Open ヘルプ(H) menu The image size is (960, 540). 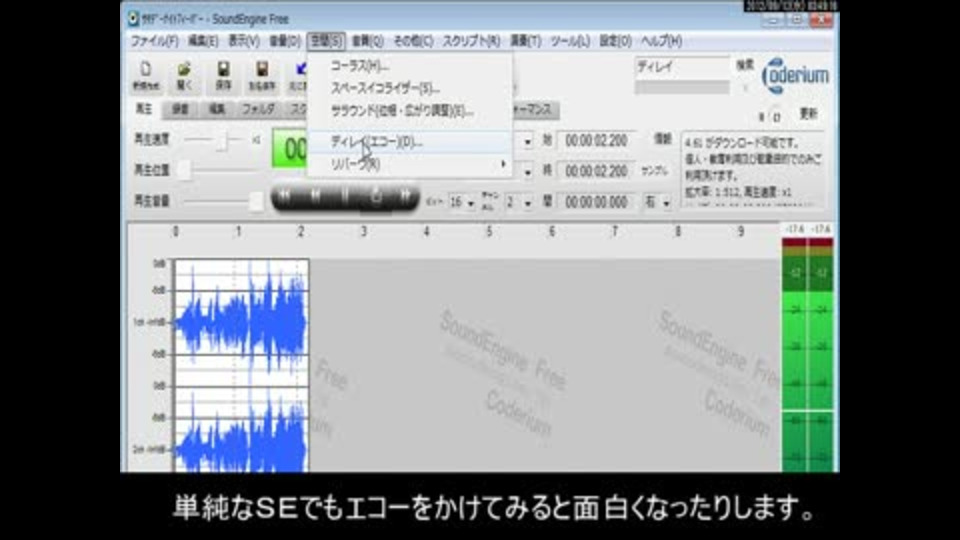(661, 41)
